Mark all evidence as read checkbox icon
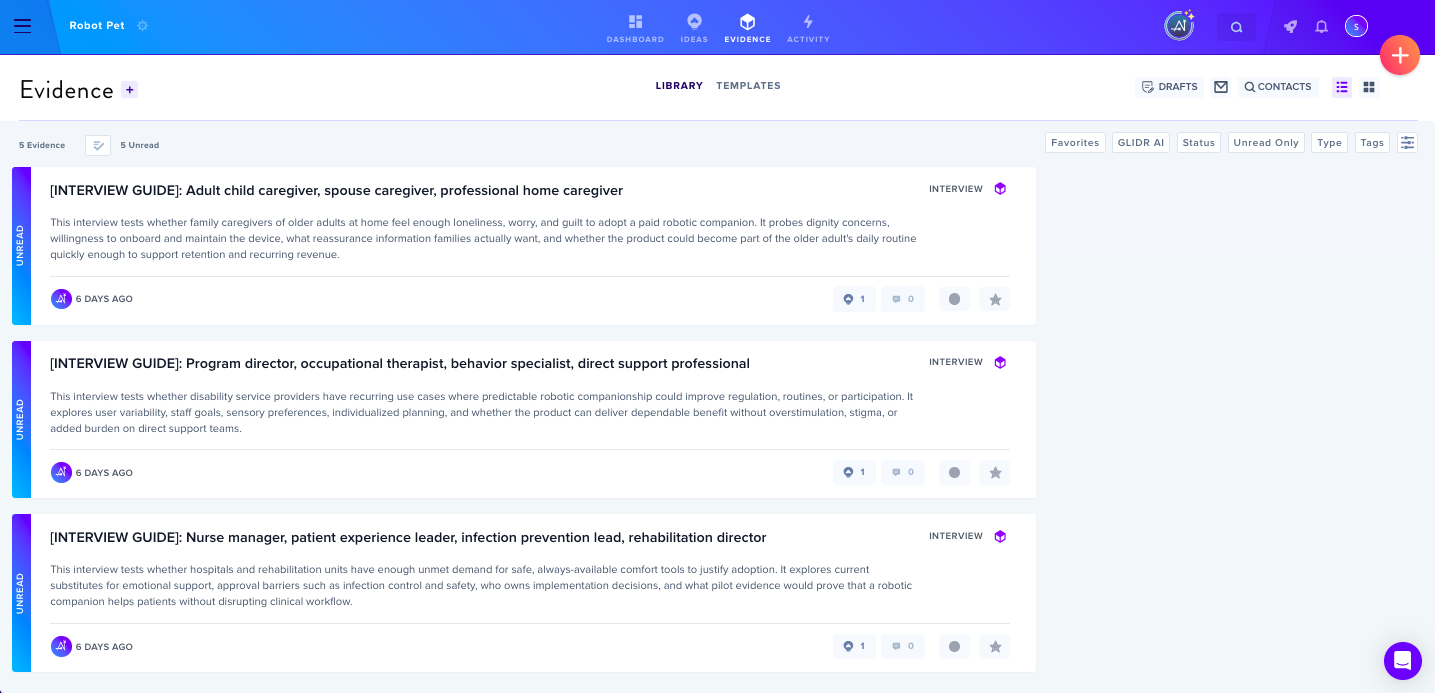 (98, 145)
